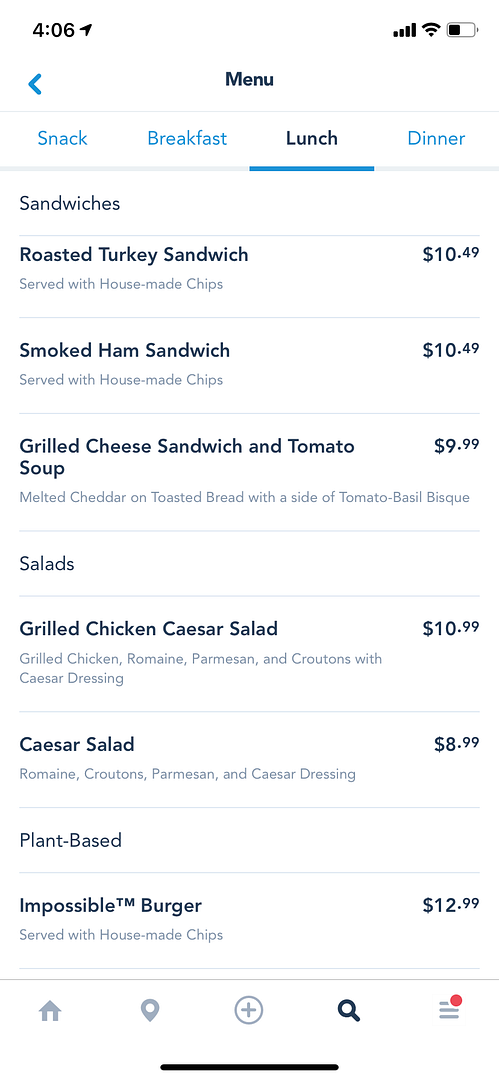Switch to the Snack tab
This screenshot has height=1080, width=499.
[x=63, y=138]
